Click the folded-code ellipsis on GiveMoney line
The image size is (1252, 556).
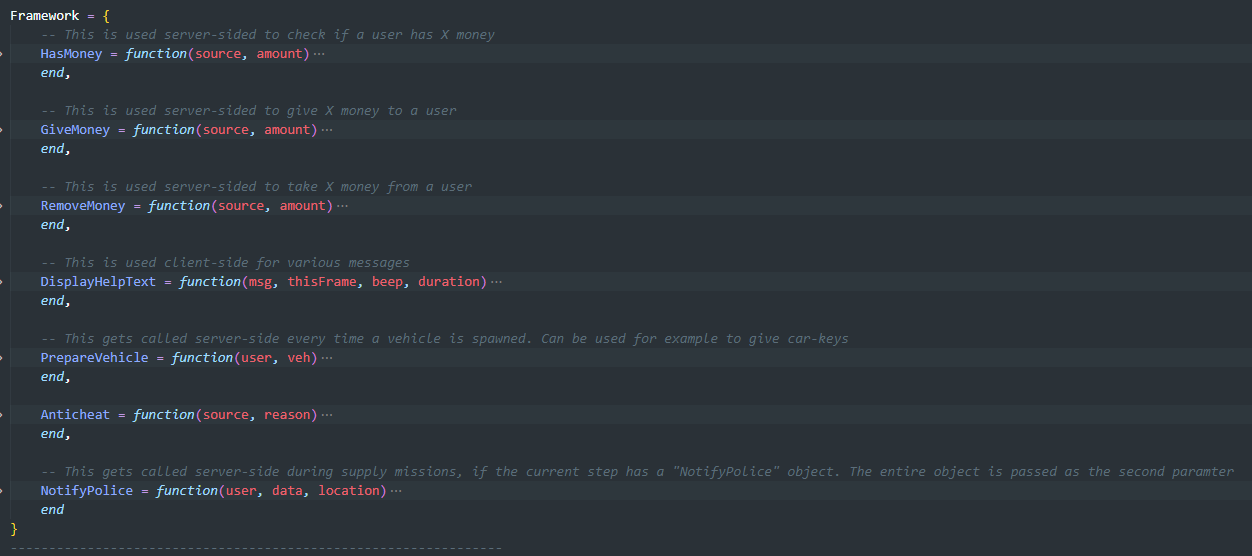(x=327, y=130)
